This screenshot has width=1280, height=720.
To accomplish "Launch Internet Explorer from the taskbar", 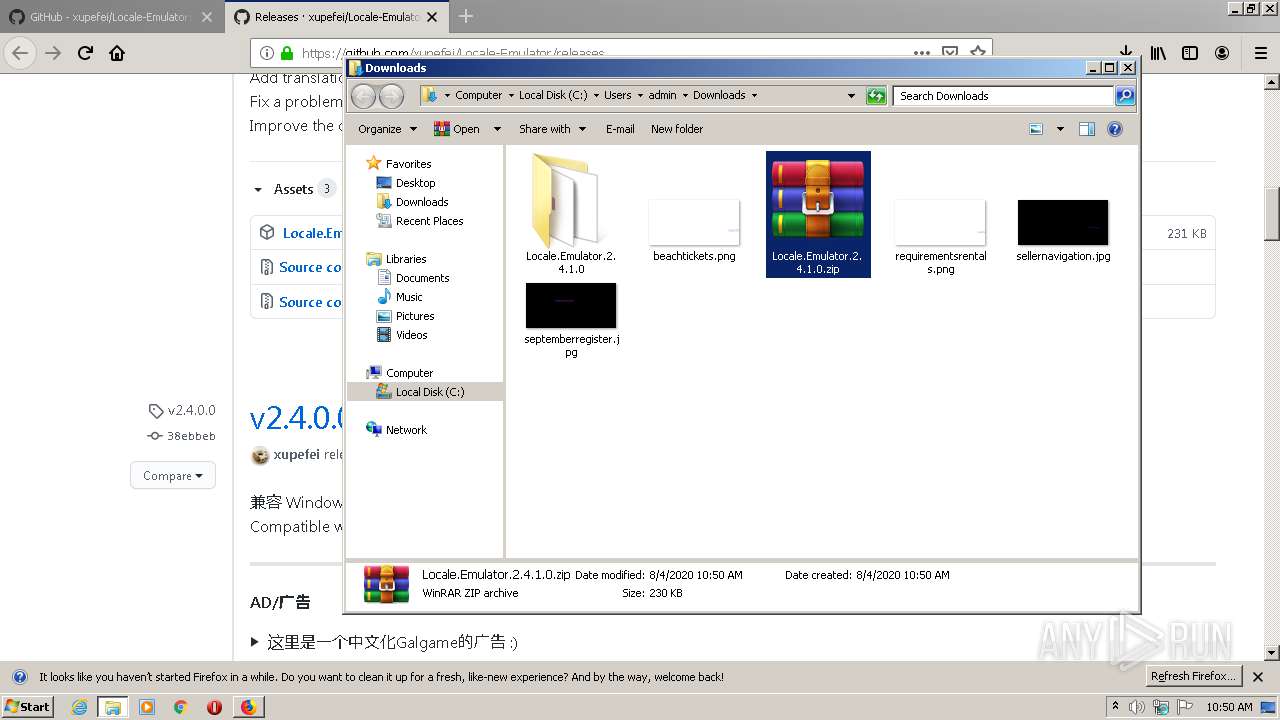I will click(x=79, y=707).
